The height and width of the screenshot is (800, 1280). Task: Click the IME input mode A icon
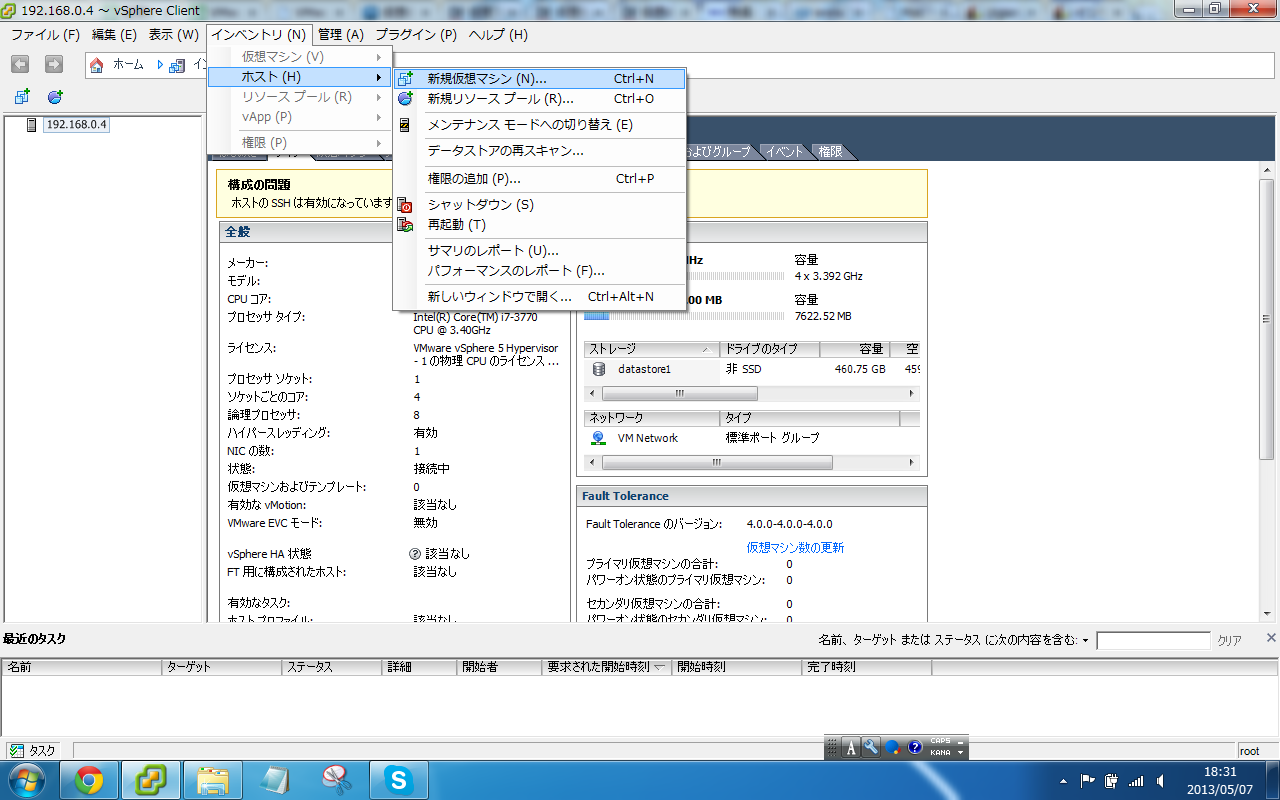click(852, 747)
